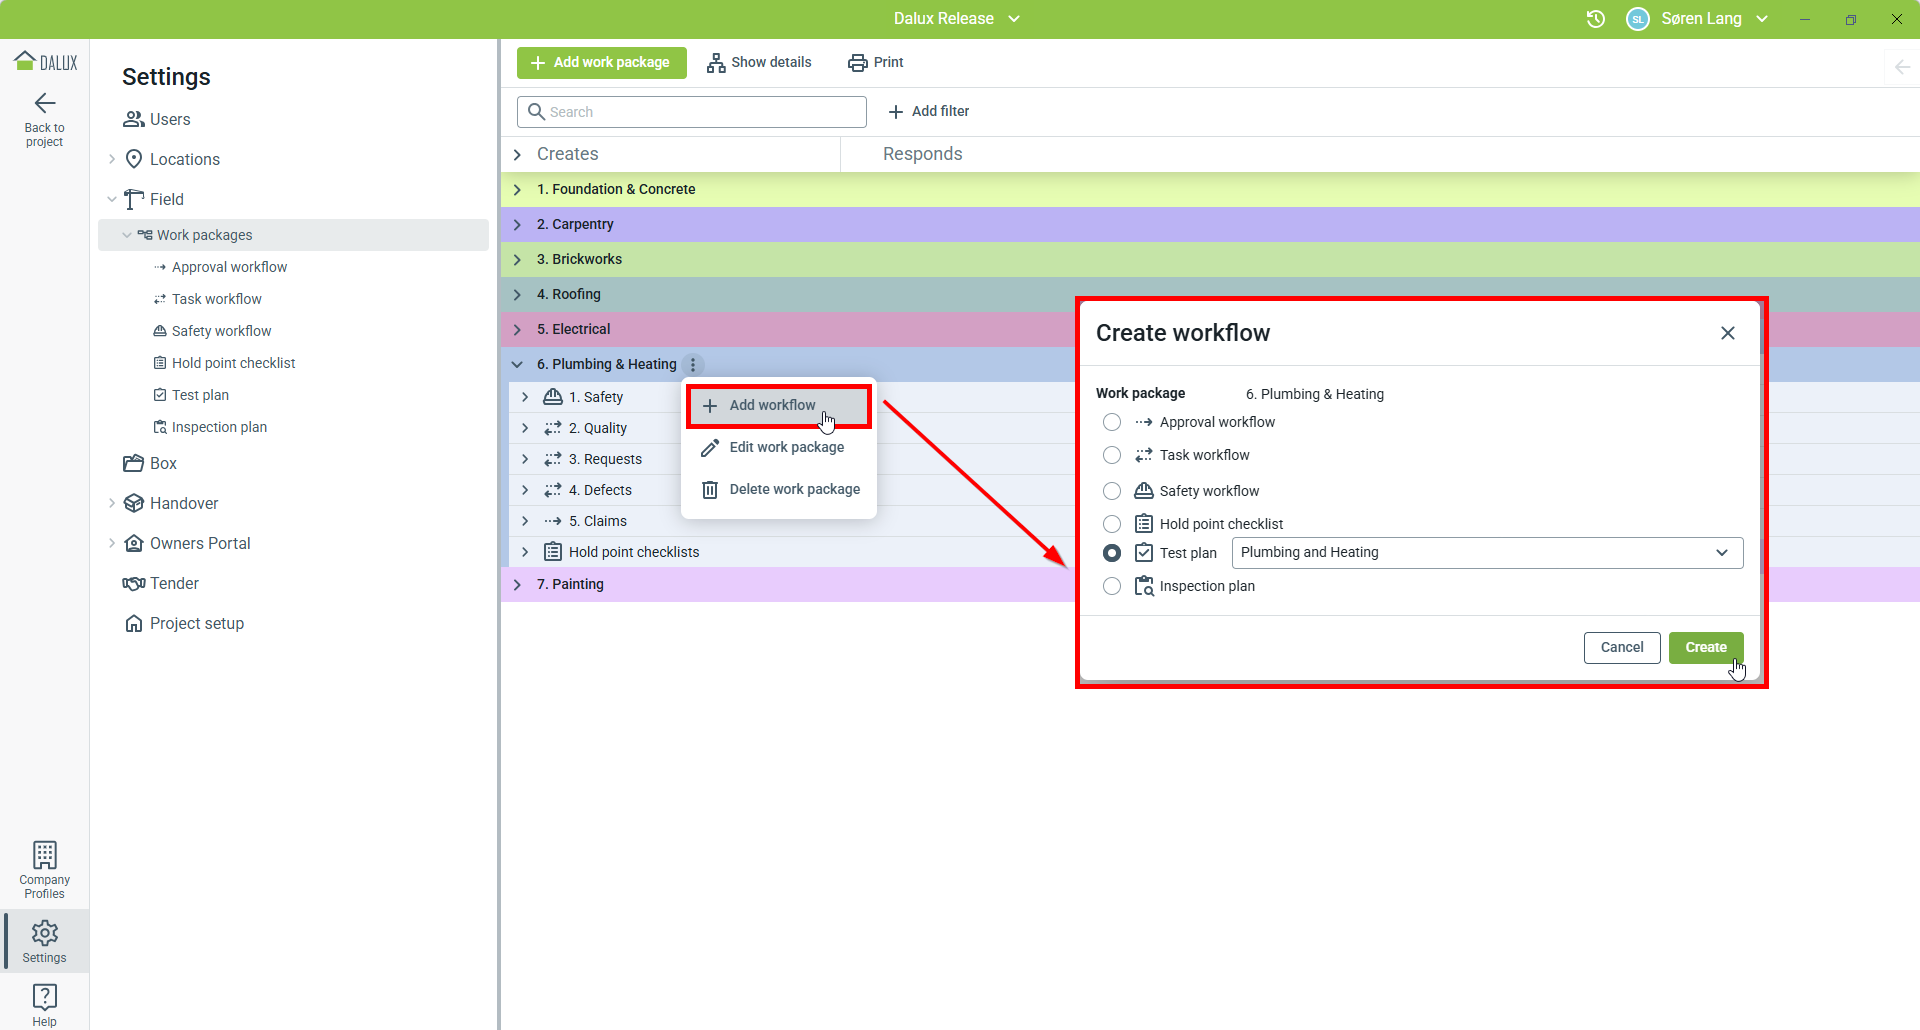This screenshot has width=1920, height=1030.
Task: Open the Plumbing and Heating test plan dropdown
Action: click(1487, 553)
